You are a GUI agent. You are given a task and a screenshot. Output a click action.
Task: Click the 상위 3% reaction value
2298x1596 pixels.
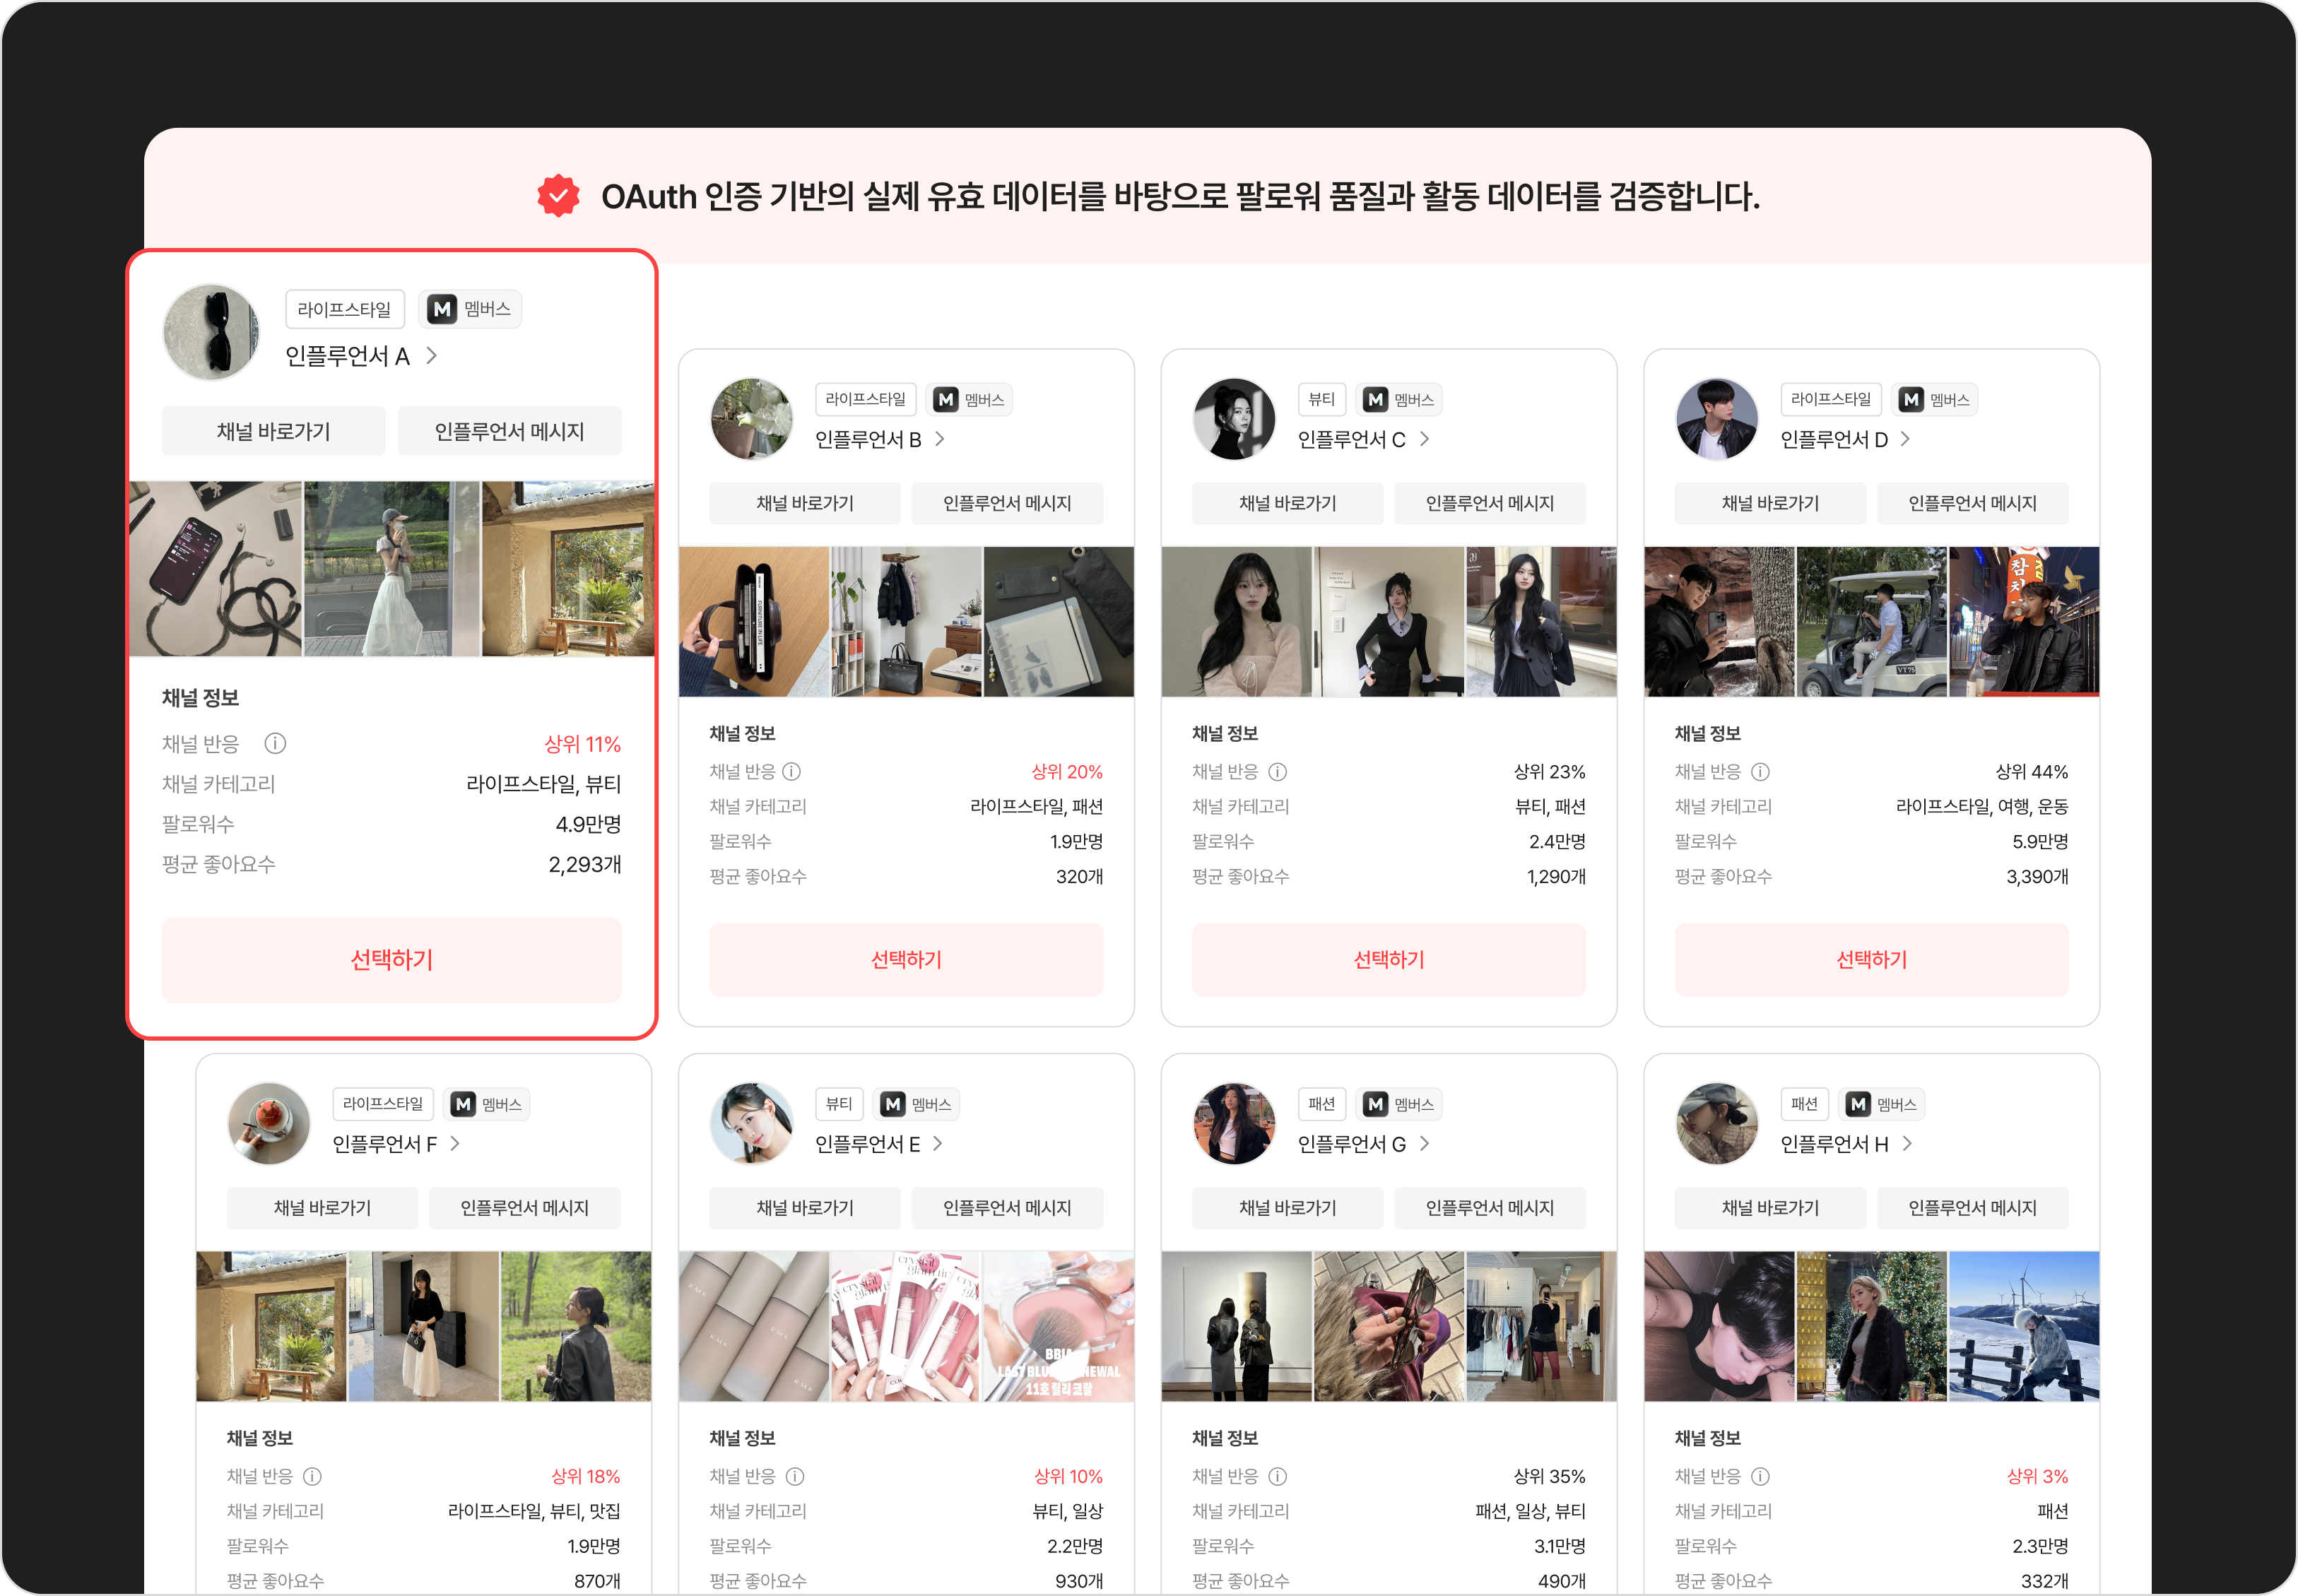(x=2037, y=1476)
